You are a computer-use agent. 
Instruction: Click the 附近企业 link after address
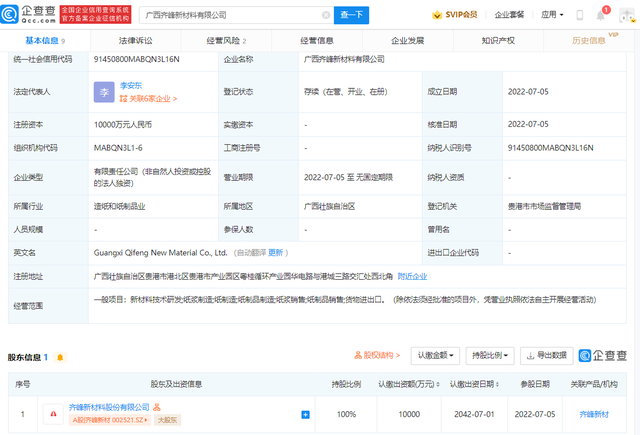tap(412, 276)
